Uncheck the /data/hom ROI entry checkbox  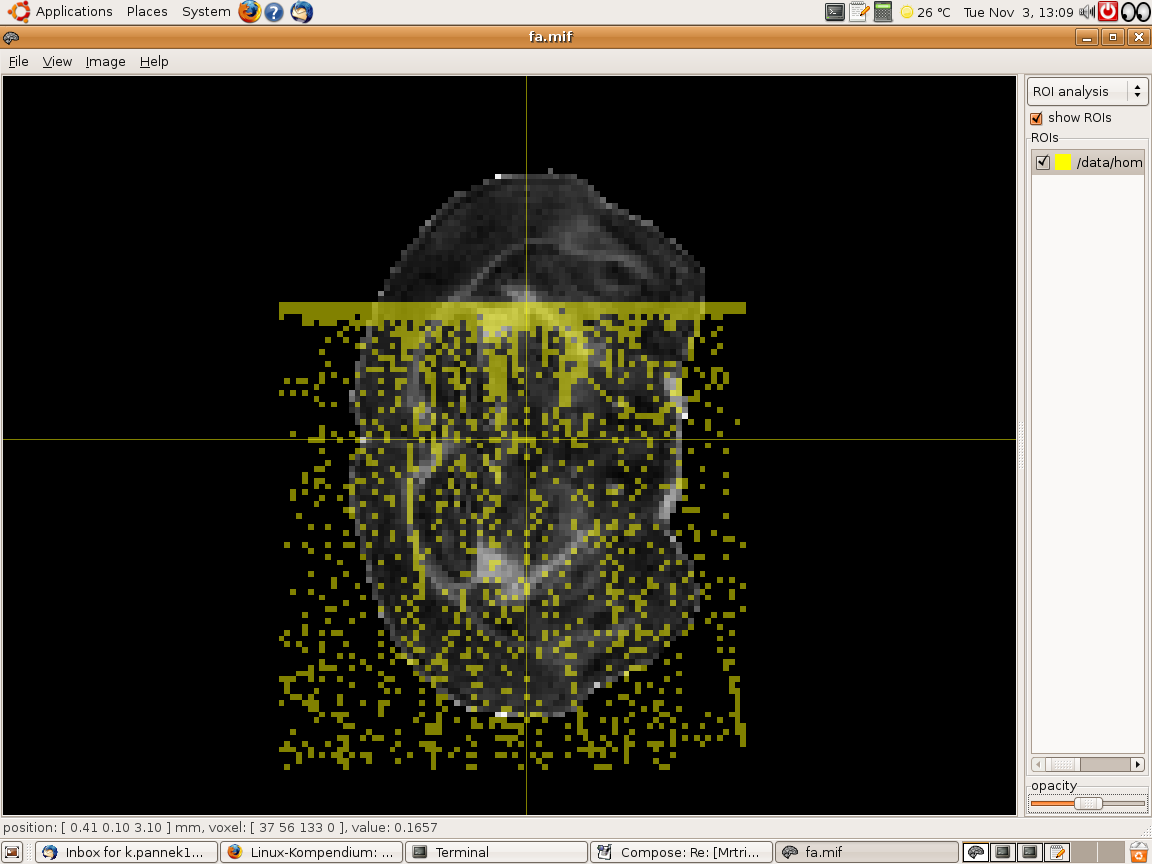click(1043, 162)
